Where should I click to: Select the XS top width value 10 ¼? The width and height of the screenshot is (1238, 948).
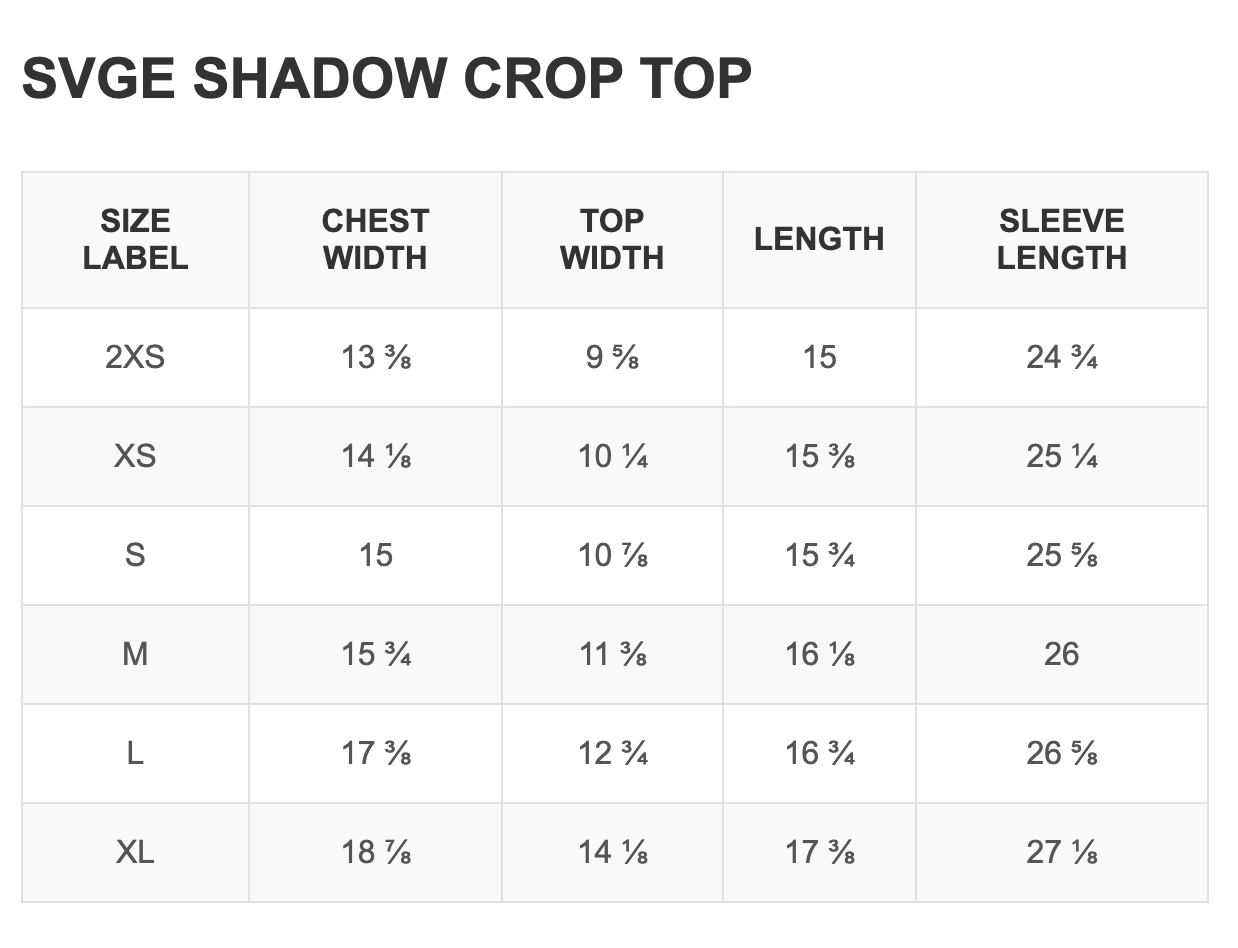(613, 456)
